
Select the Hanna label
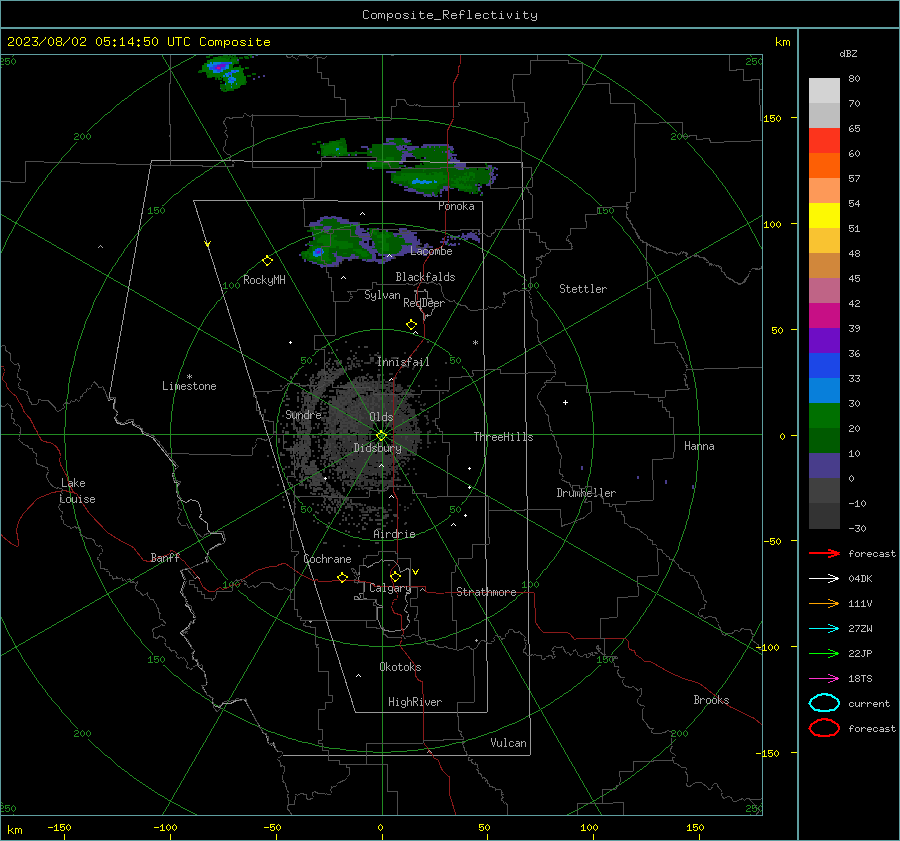point(699,446)
